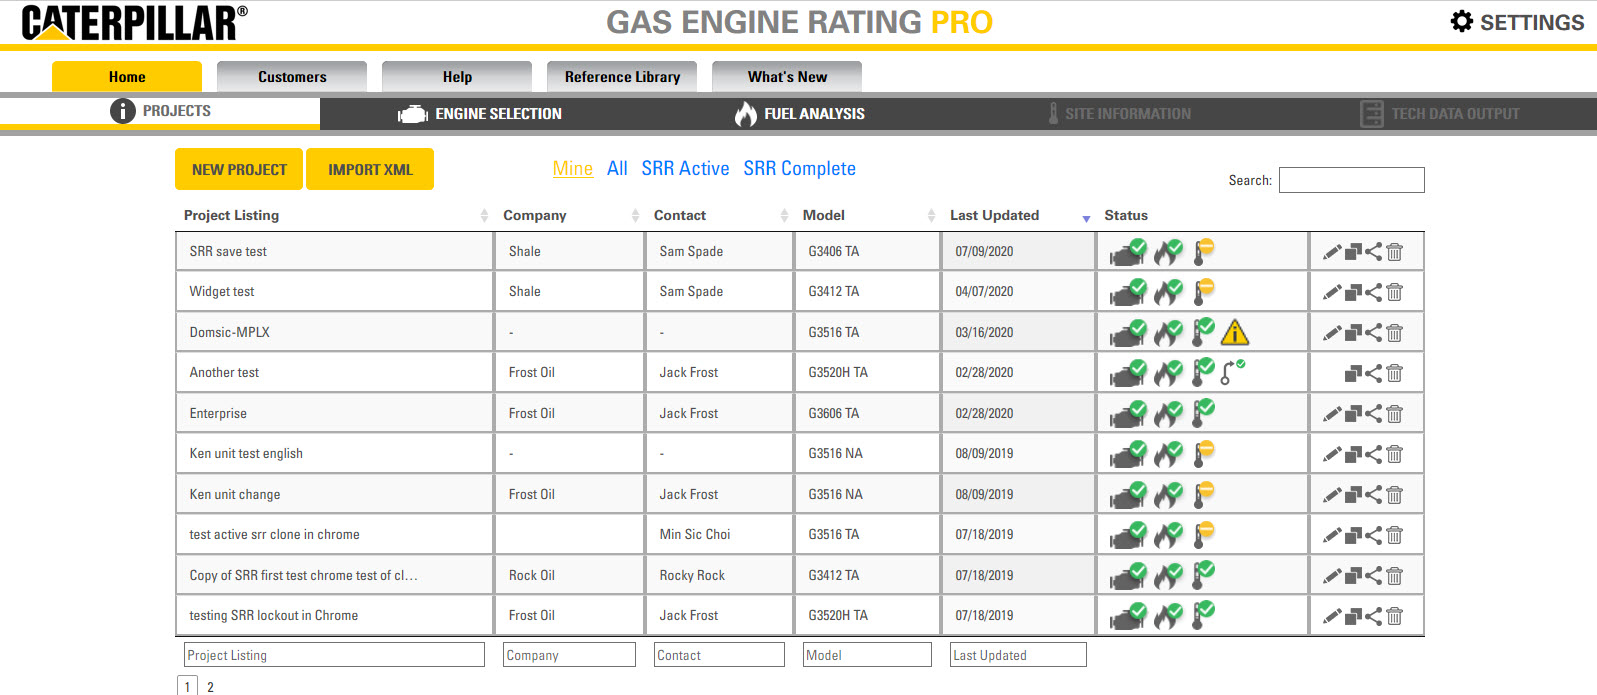1597x695 pixels.
Task: Sort the table by Contact column
Action: tap(784, 216)
